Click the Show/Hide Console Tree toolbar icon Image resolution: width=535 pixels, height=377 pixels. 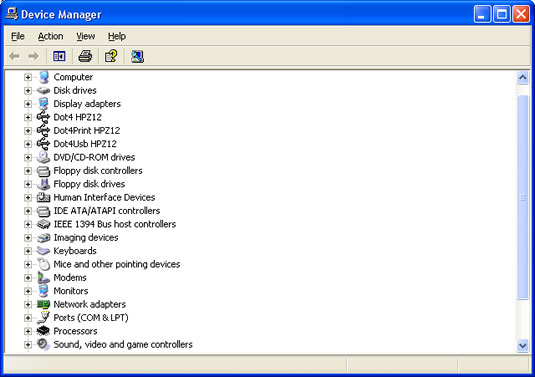click(x=59, y=56)
